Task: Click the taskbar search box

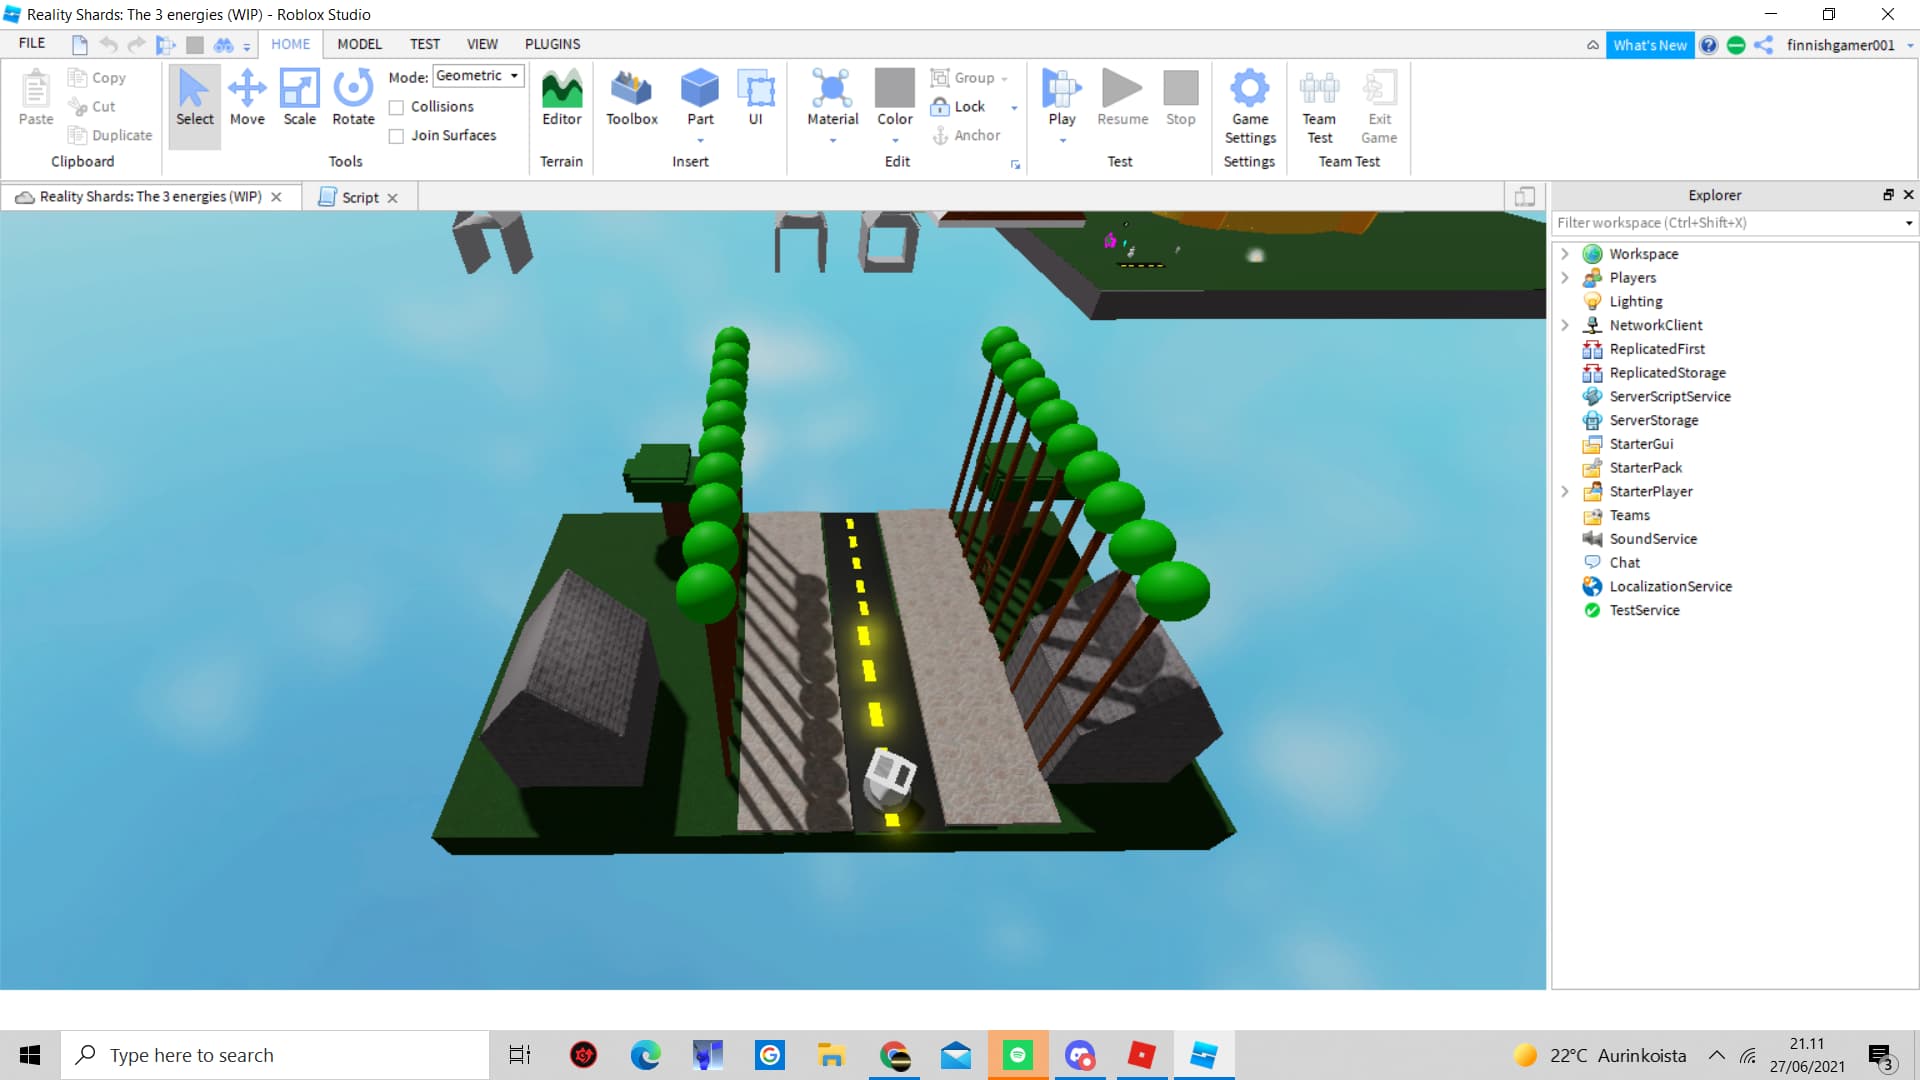Action: pyautogui.click(x=275, y=1055)
